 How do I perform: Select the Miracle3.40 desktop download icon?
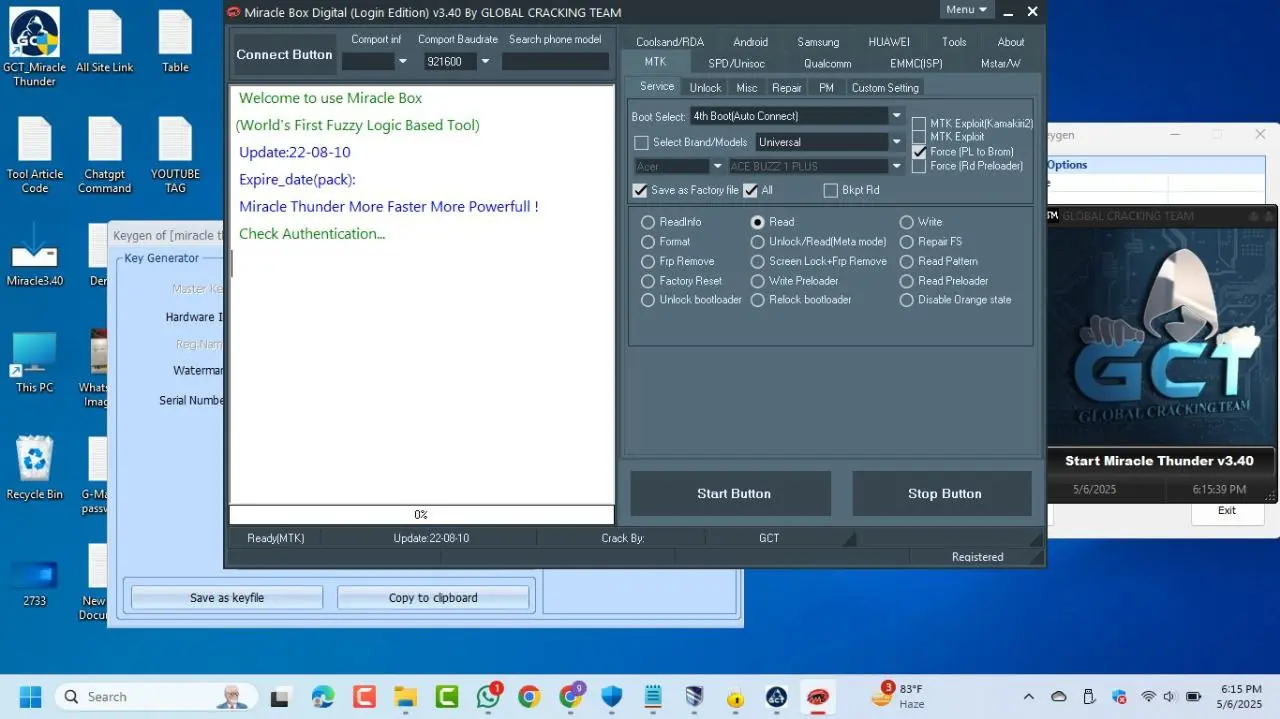point(34,256)
